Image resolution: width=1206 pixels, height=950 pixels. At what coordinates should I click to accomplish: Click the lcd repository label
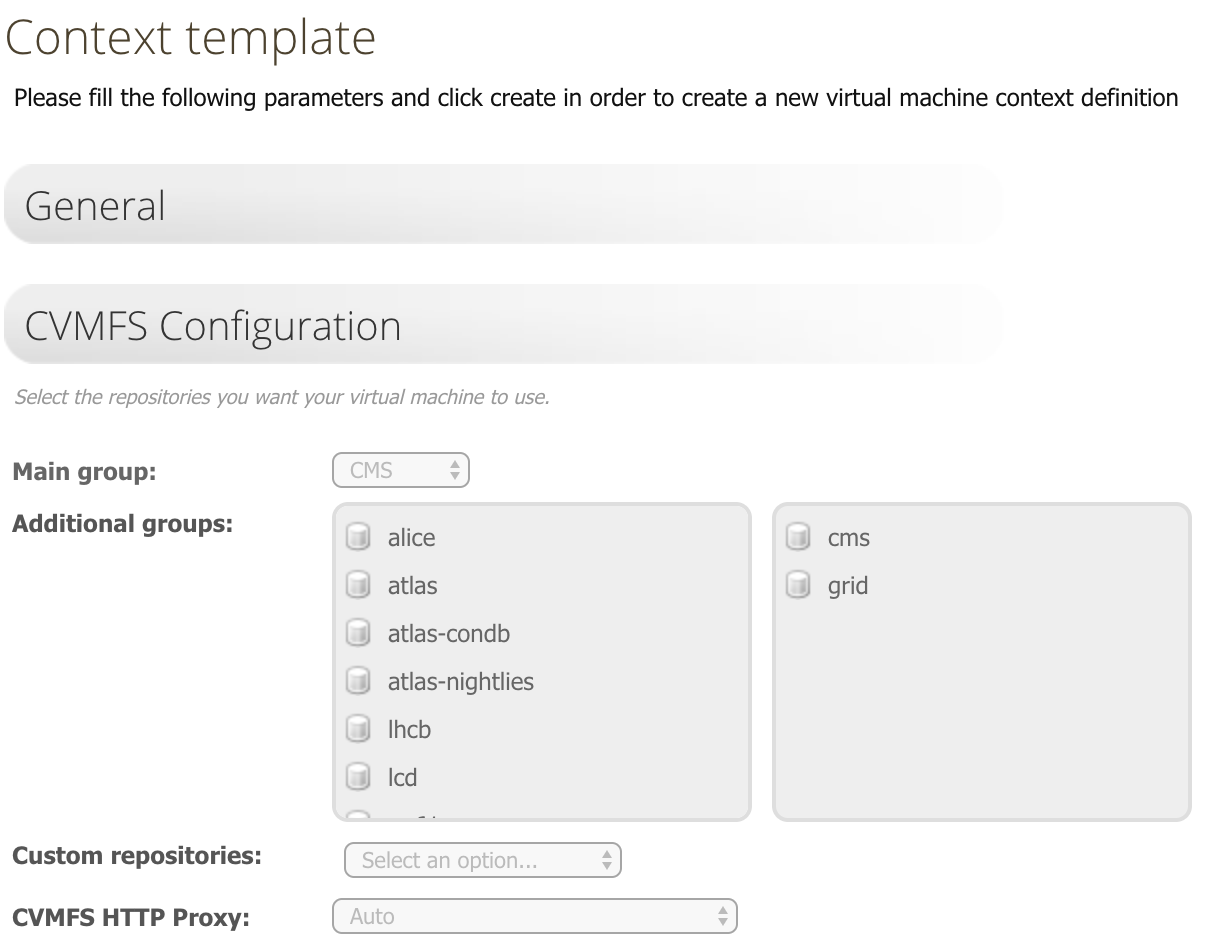tap(403, 778)
